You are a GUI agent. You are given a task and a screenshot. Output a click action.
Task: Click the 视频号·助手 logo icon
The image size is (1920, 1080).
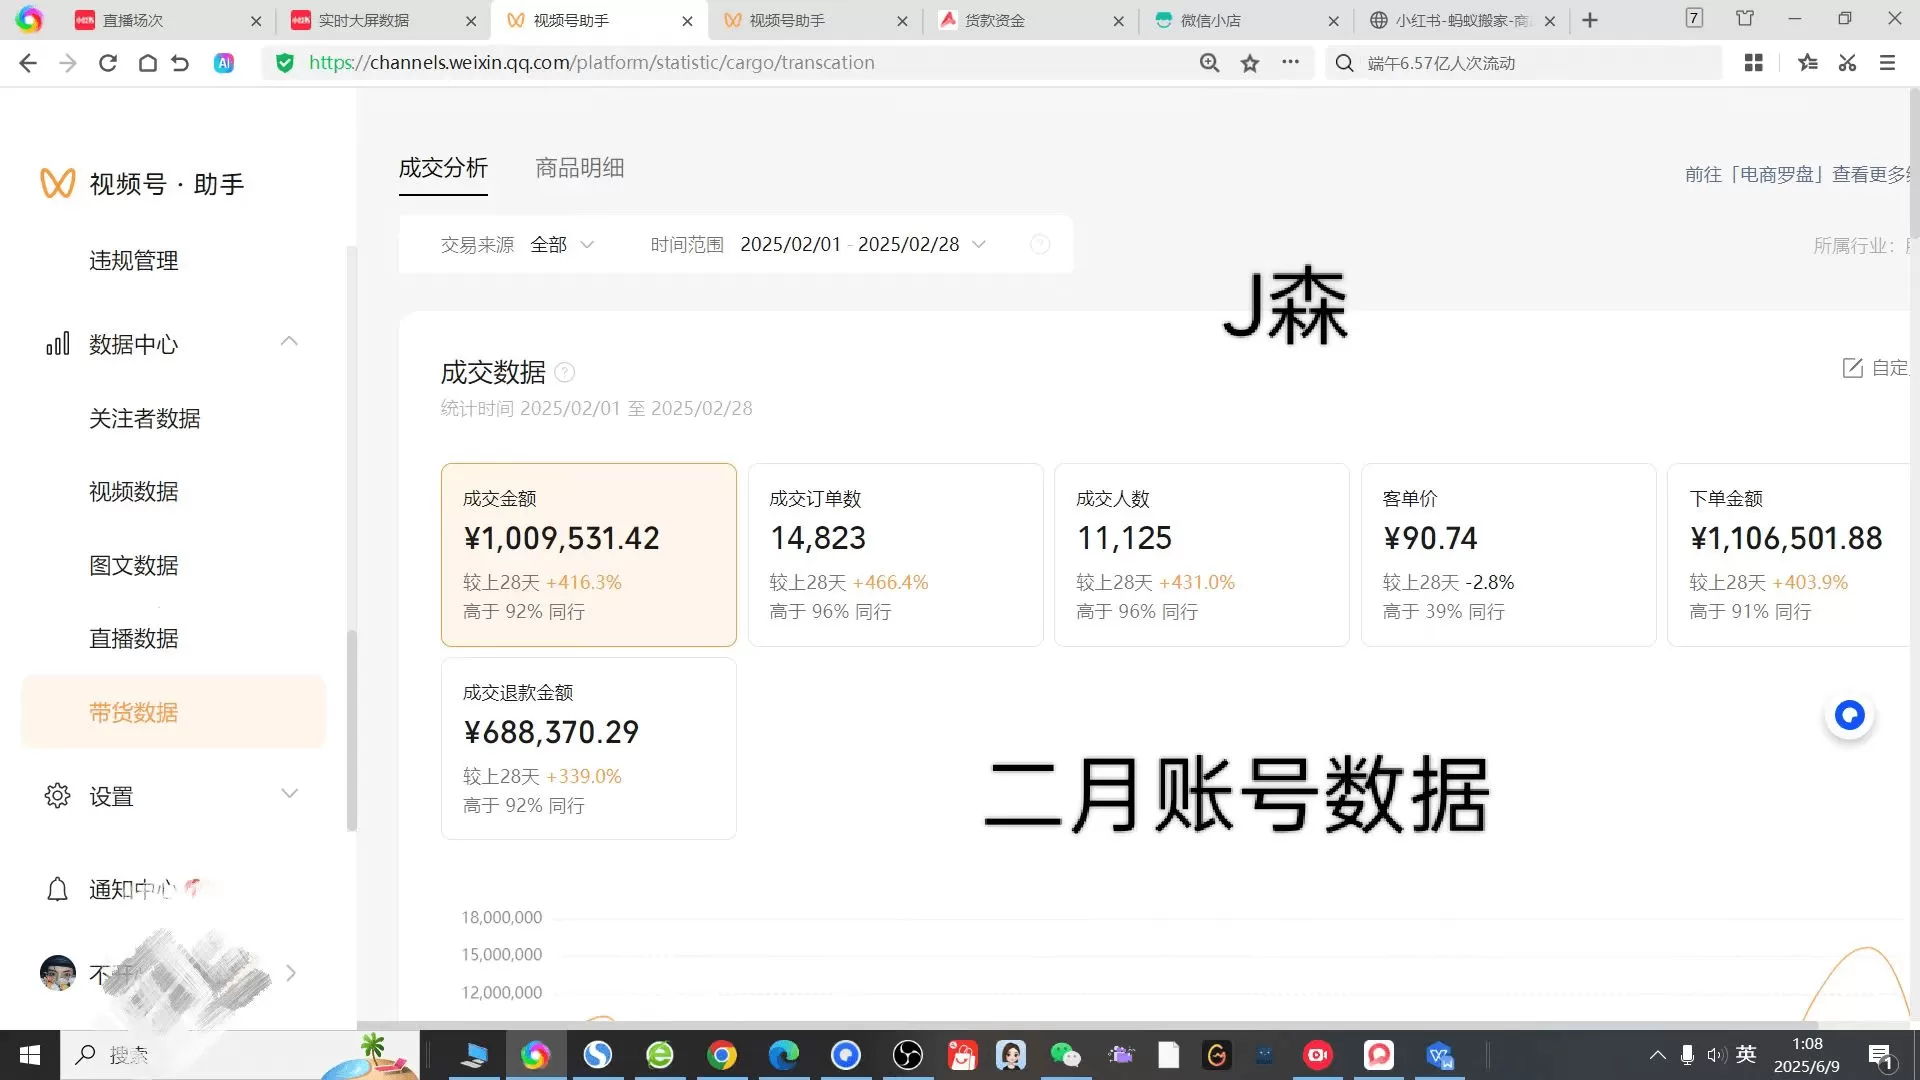57,183
